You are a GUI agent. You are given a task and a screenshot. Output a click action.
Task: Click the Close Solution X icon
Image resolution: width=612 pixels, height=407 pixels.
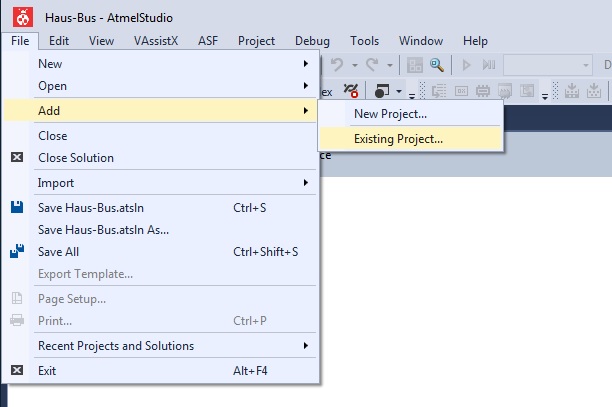click(x=17, y=157)
